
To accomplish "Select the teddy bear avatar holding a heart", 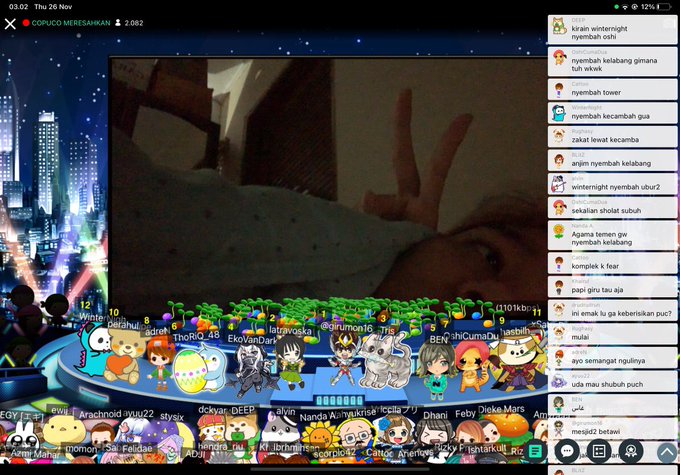I will click(x=123, y=357).
